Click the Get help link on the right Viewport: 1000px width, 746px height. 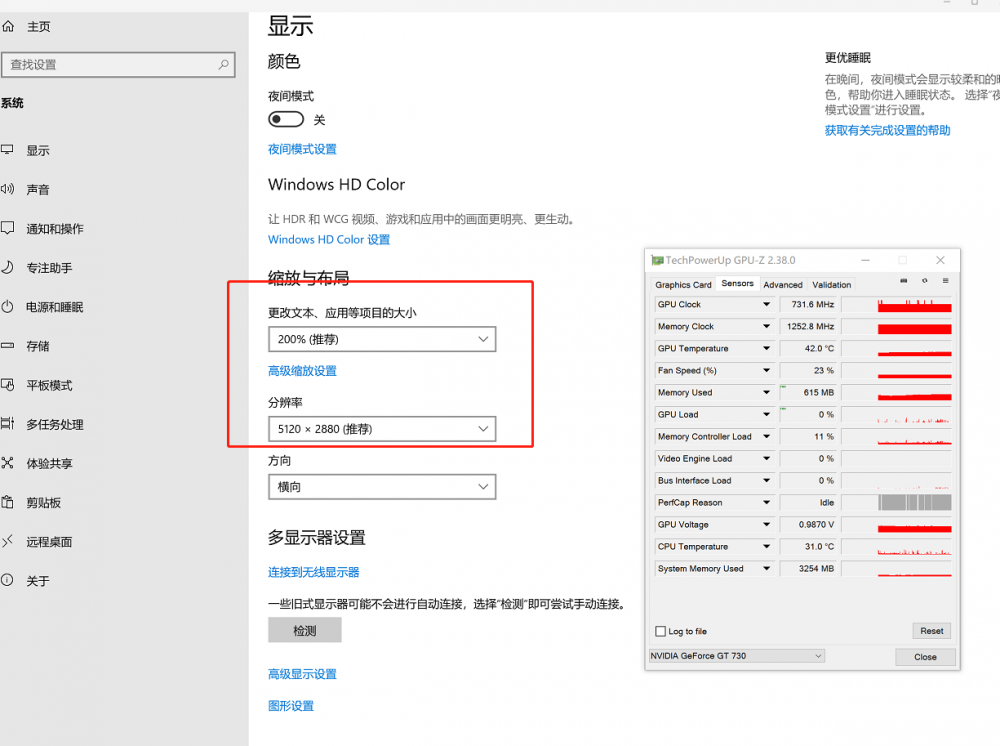coord(887,131)
